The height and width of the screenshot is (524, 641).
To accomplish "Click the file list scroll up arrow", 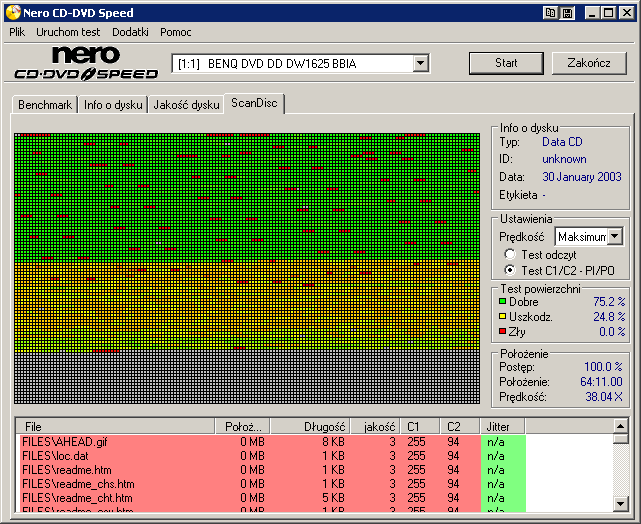I will [621, 426].
